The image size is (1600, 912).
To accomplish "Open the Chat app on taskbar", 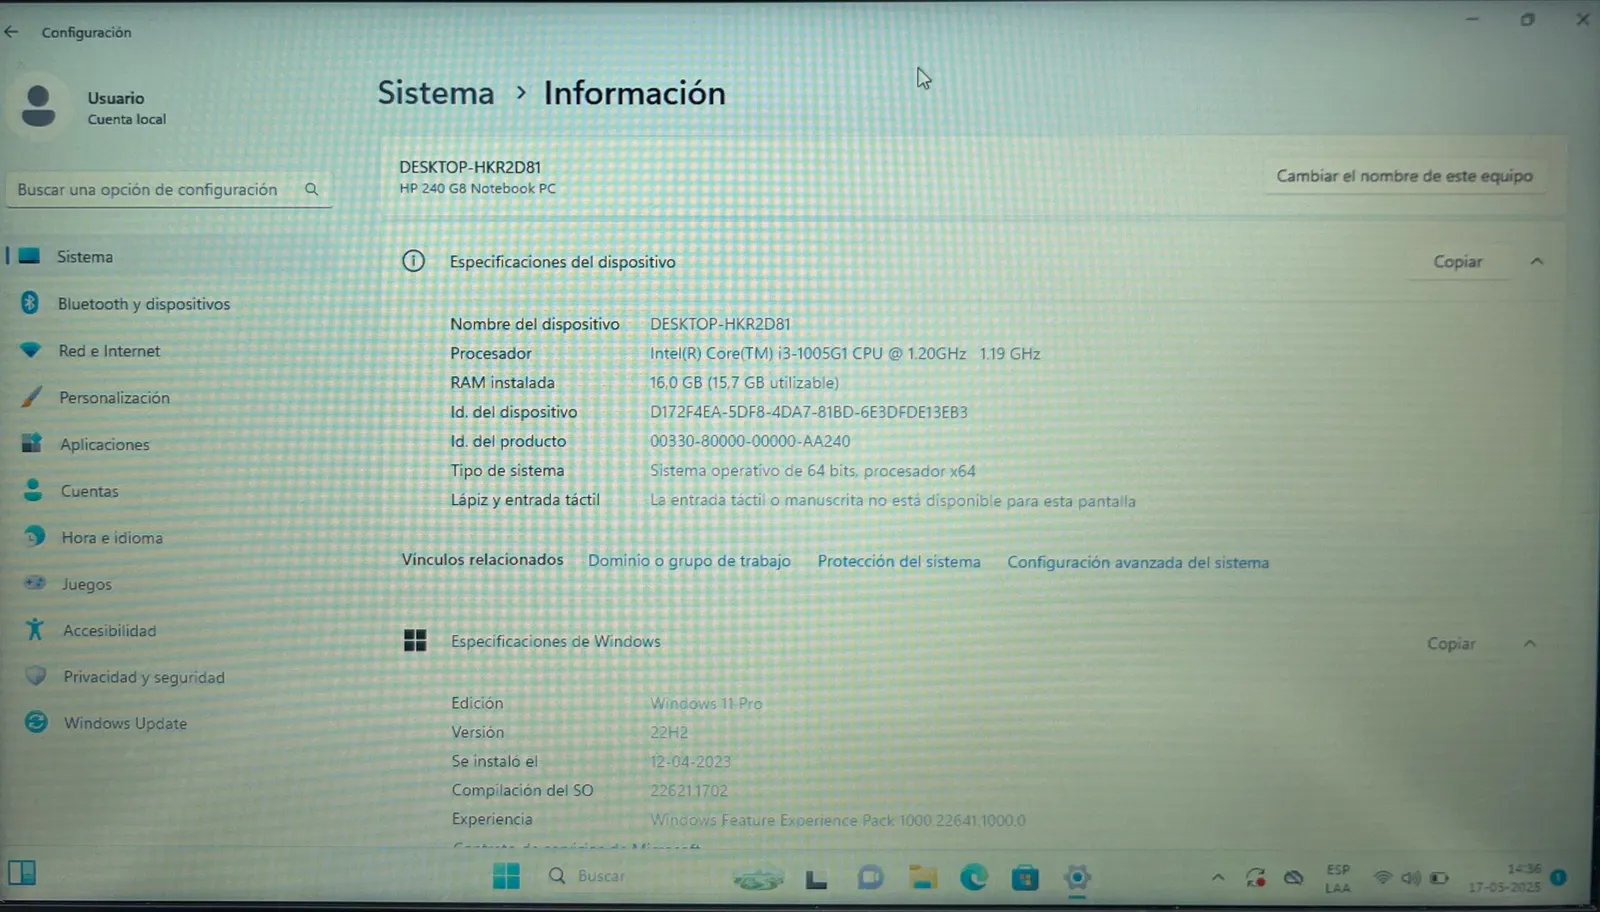I will 870,877.
